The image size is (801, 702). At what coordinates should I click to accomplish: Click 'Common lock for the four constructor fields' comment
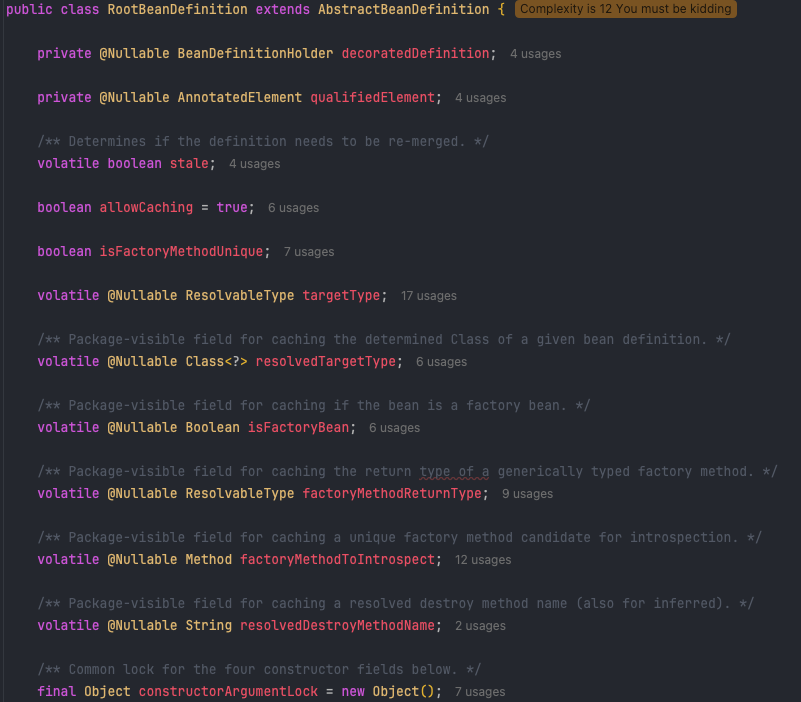click(259, 669)
